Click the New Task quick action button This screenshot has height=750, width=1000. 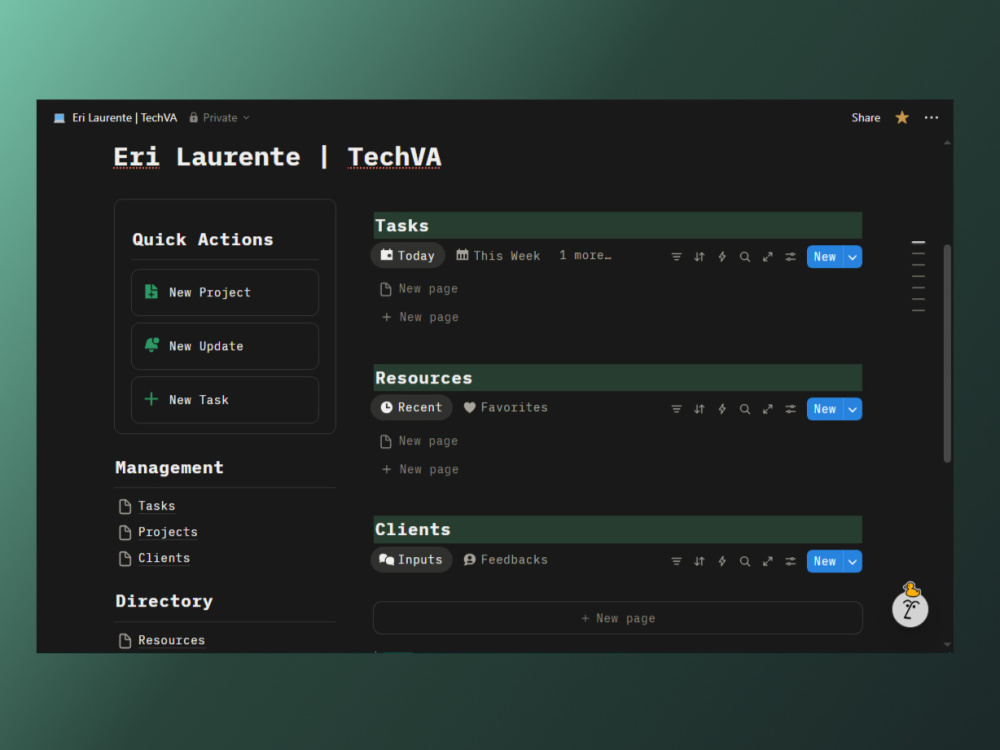224,399
